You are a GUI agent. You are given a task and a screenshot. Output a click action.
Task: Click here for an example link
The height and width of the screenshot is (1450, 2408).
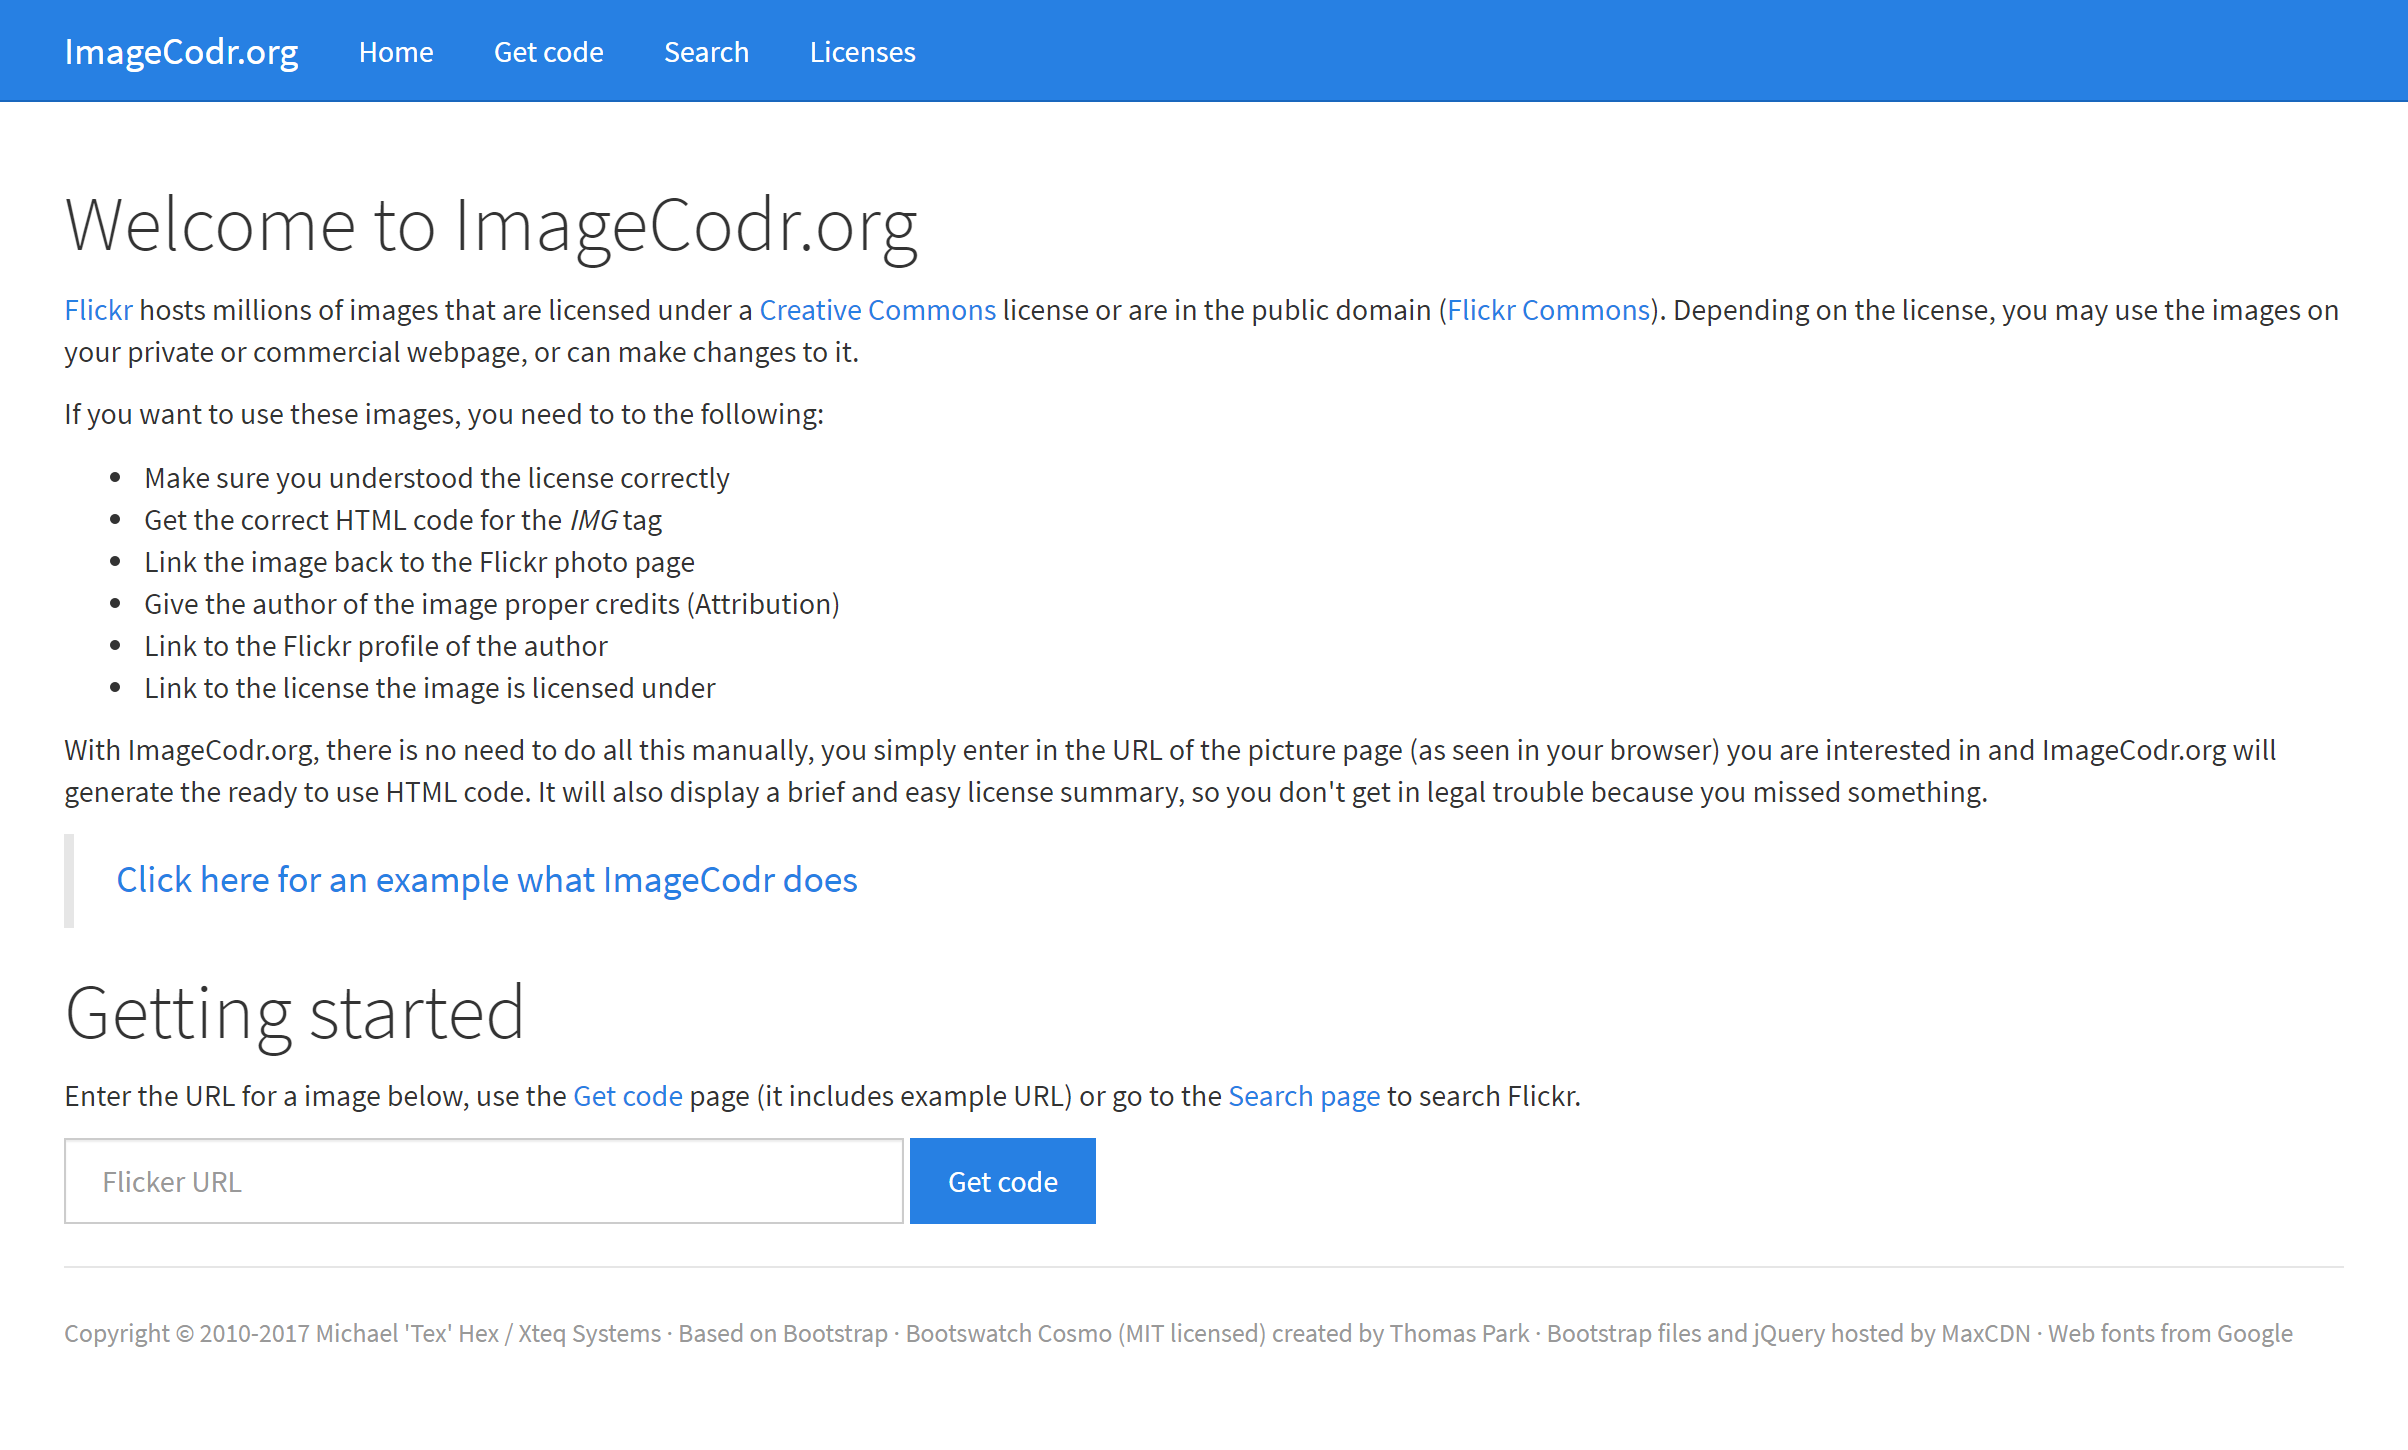click(x=486, y=879)
